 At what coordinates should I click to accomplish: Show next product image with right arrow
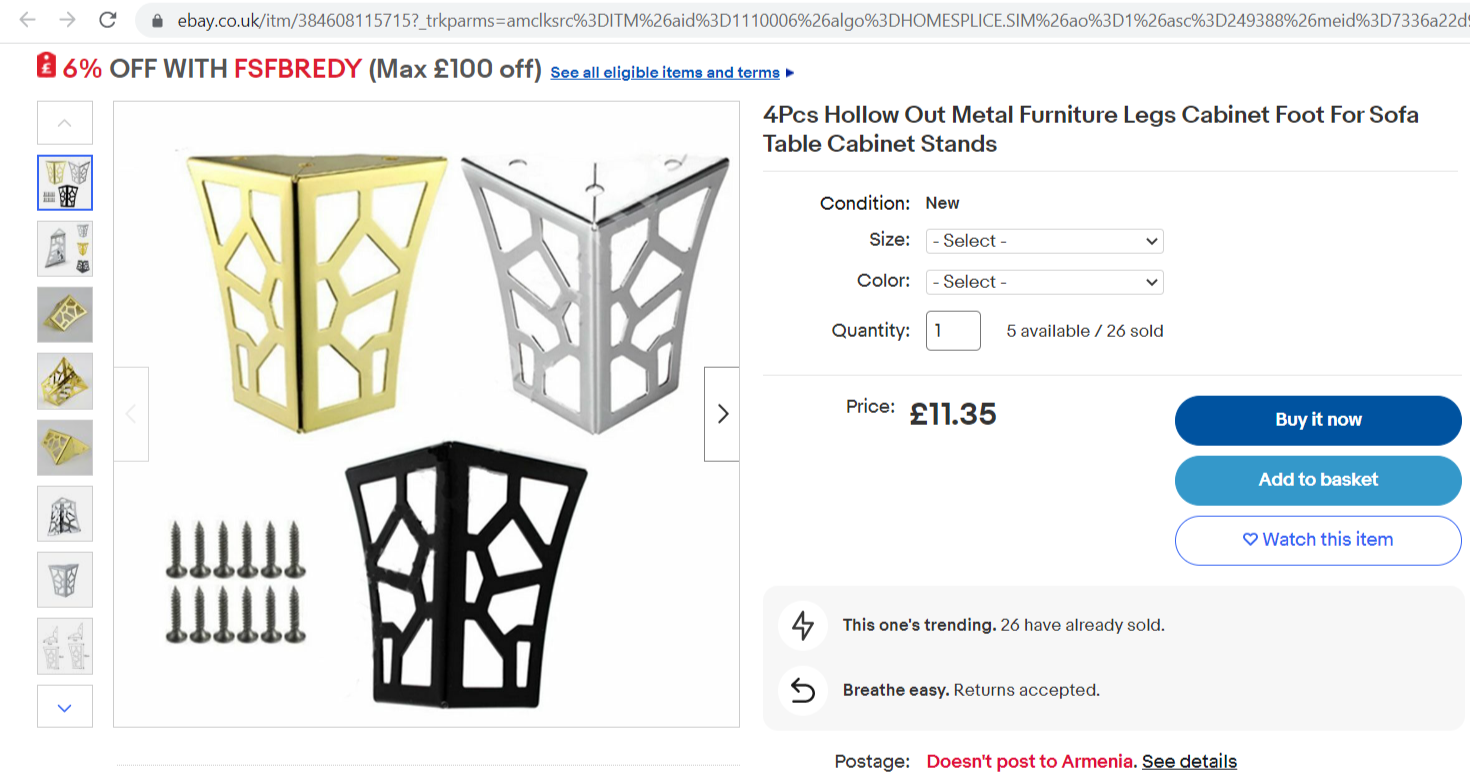point(722,414)
